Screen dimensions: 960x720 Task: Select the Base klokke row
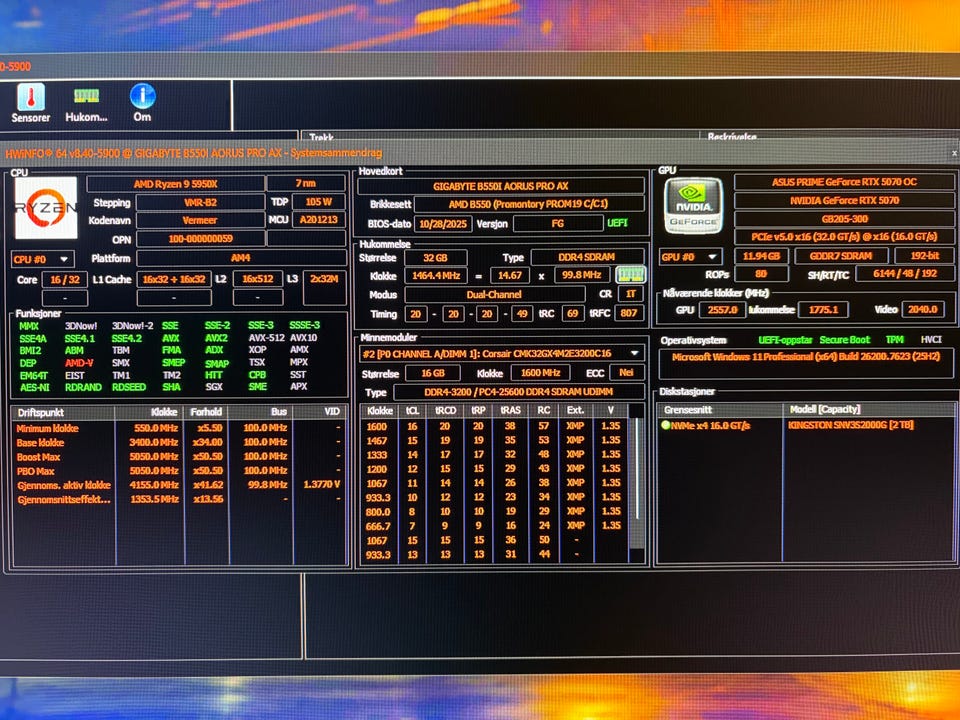click(x=179, y=442)
